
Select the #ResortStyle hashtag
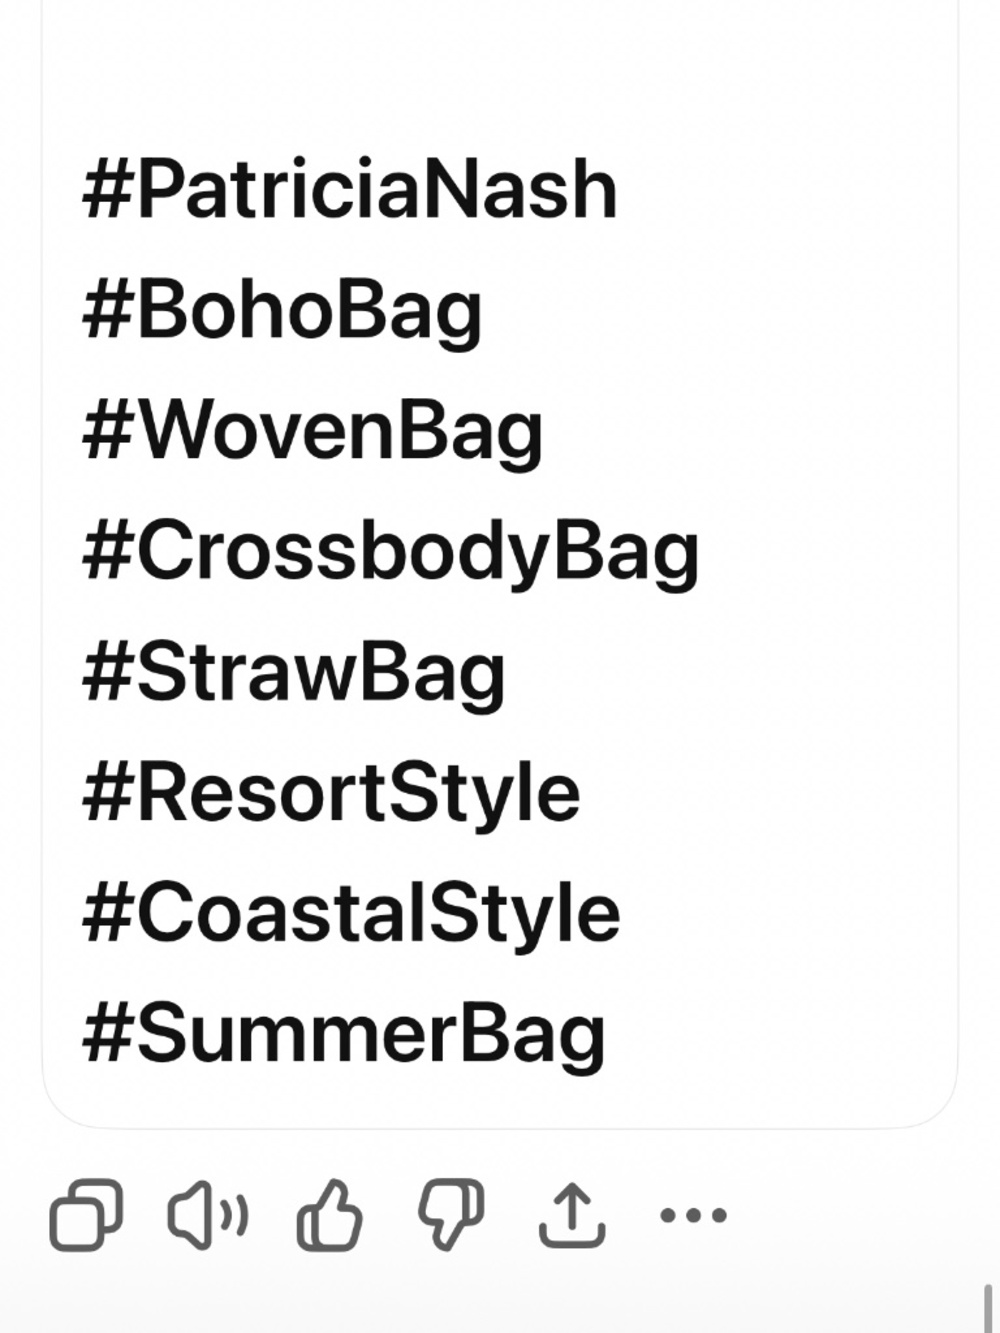(331, 794)
